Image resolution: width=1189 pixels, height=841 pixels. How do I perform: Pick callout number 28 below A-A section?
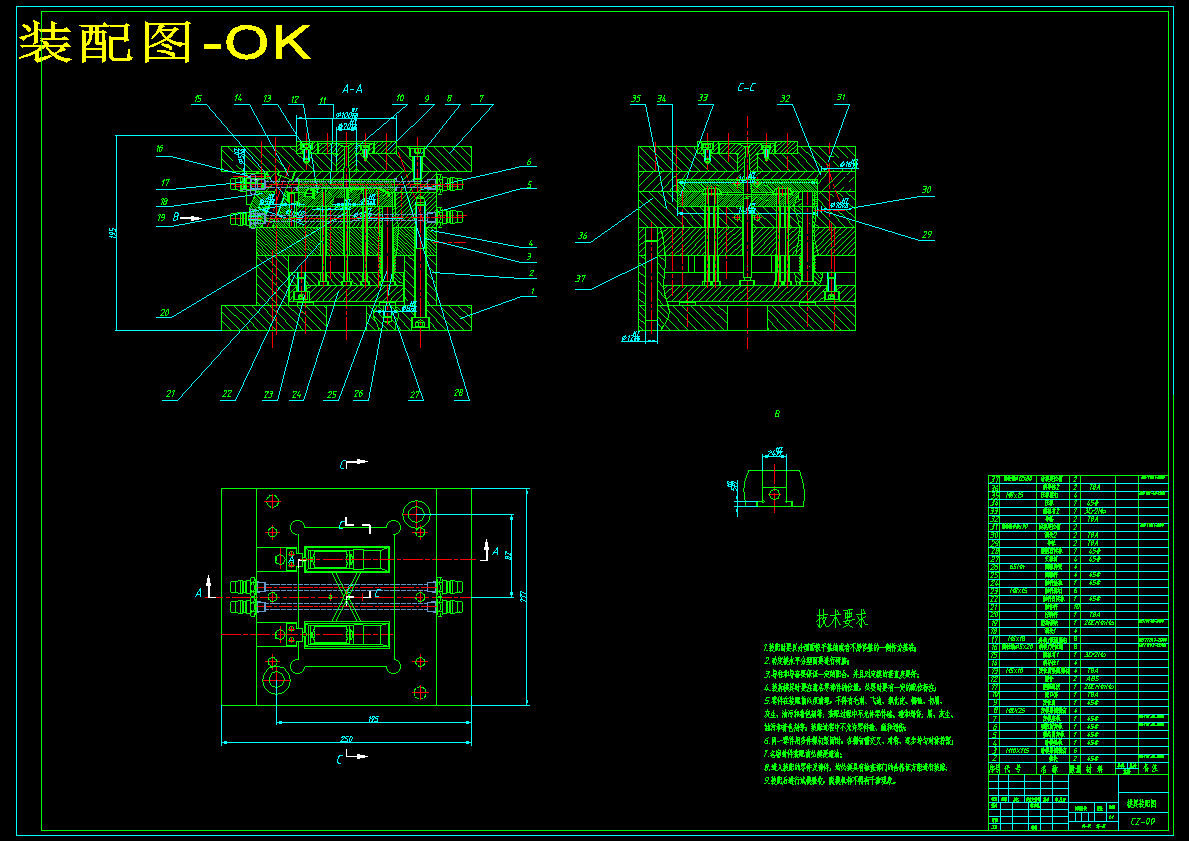458,393
